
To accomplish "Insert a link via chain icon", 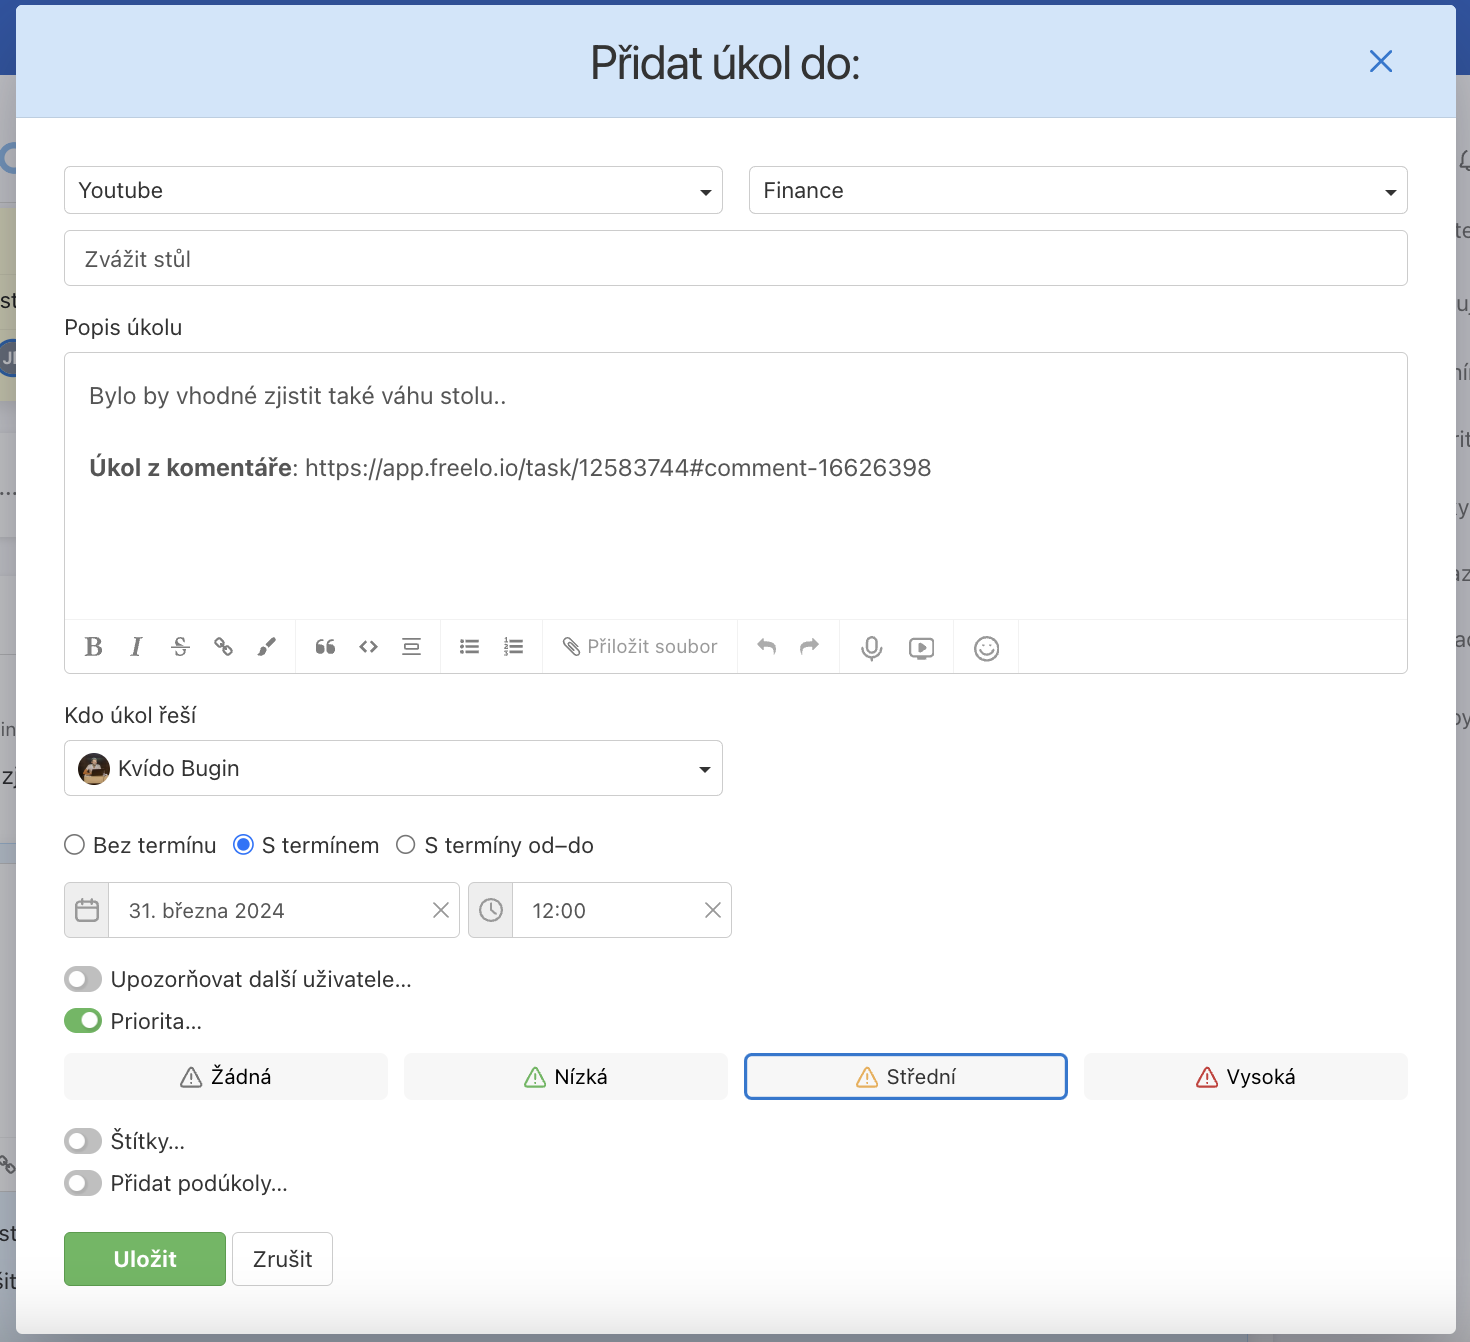I will pyautogui.click(x=223, y=647).
